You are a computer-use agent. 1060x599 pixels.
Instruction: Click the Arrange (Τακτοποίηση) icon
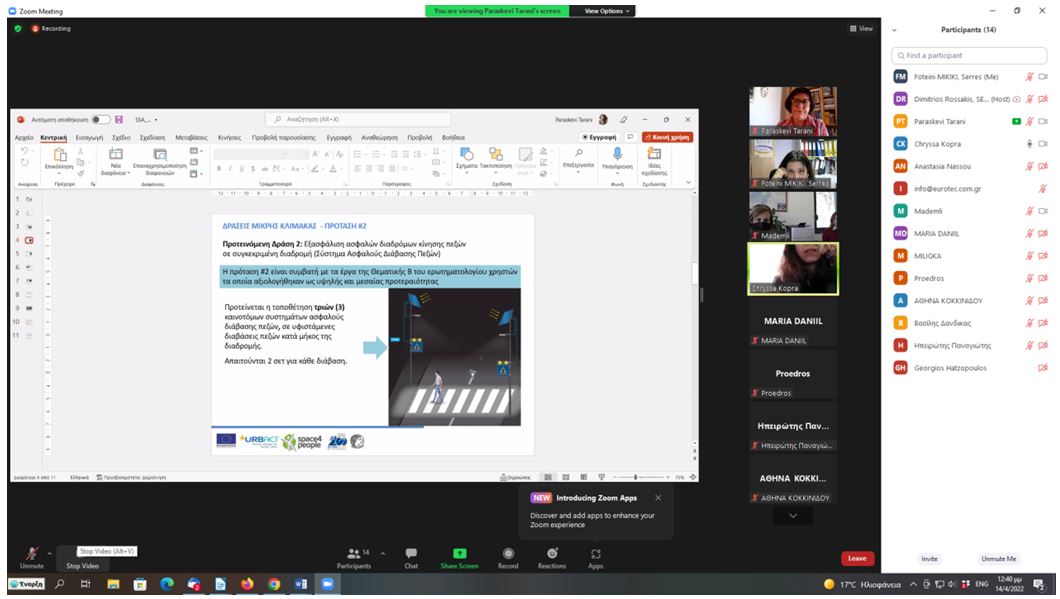pos(496,154)
